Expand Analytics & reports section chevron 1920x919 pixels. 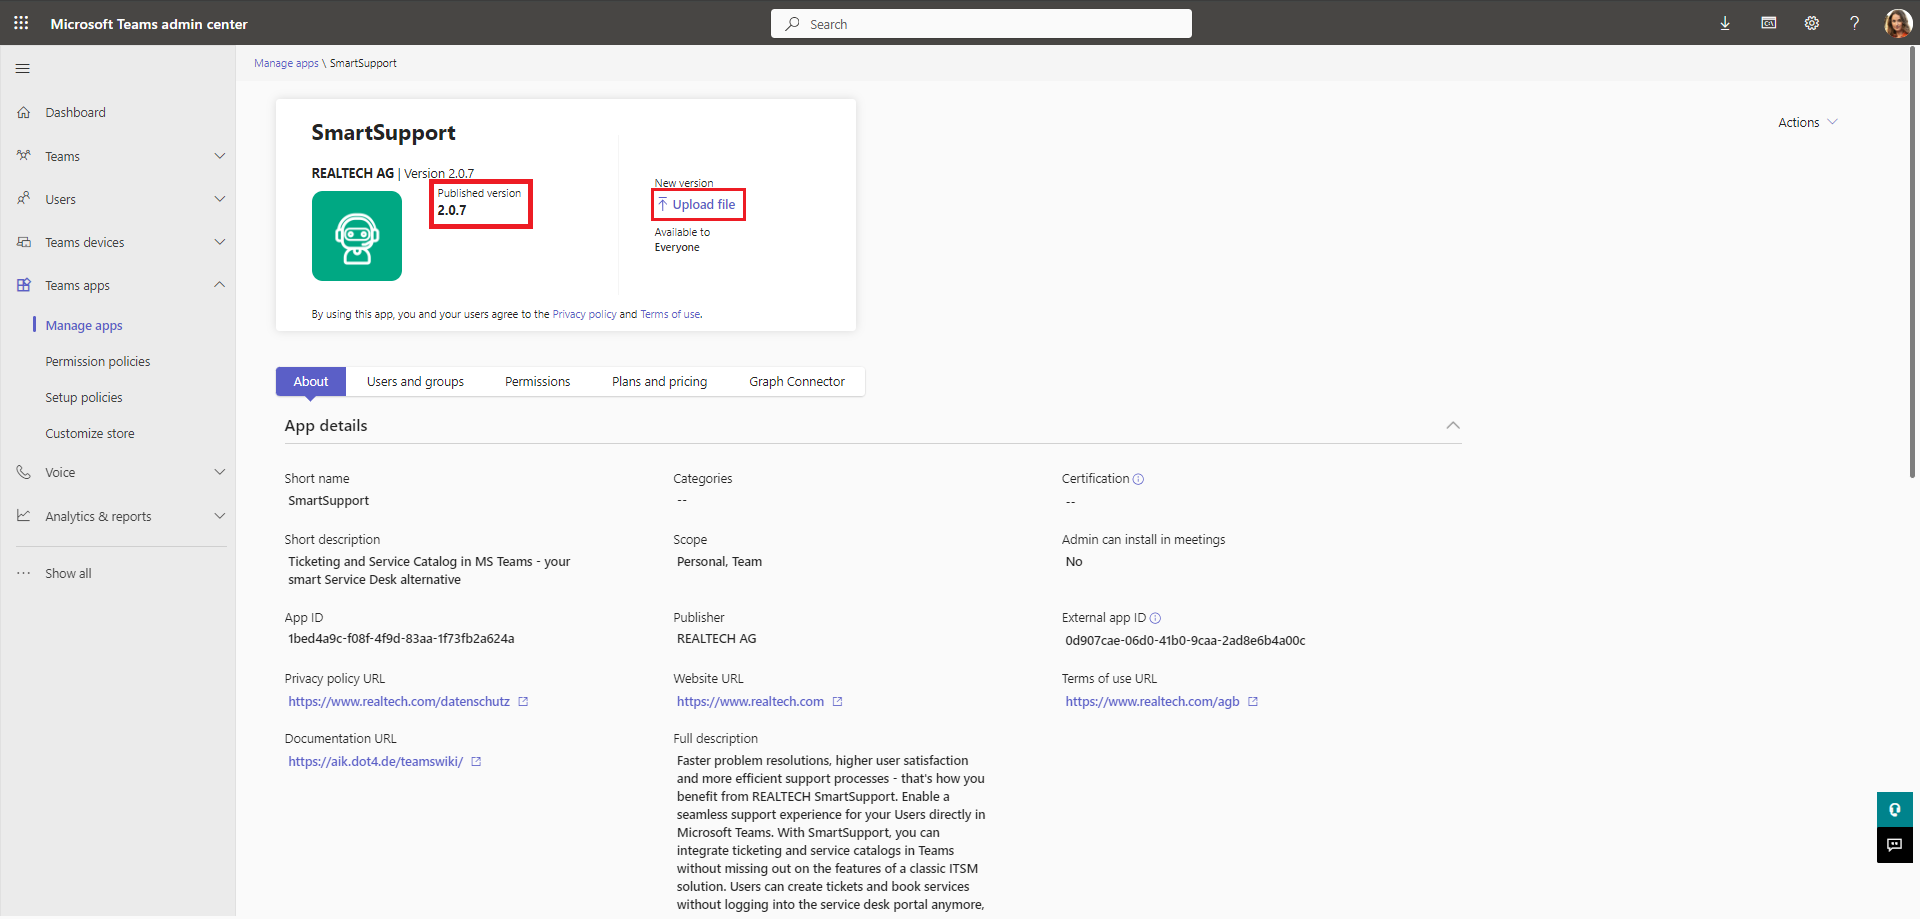[220, 516]
